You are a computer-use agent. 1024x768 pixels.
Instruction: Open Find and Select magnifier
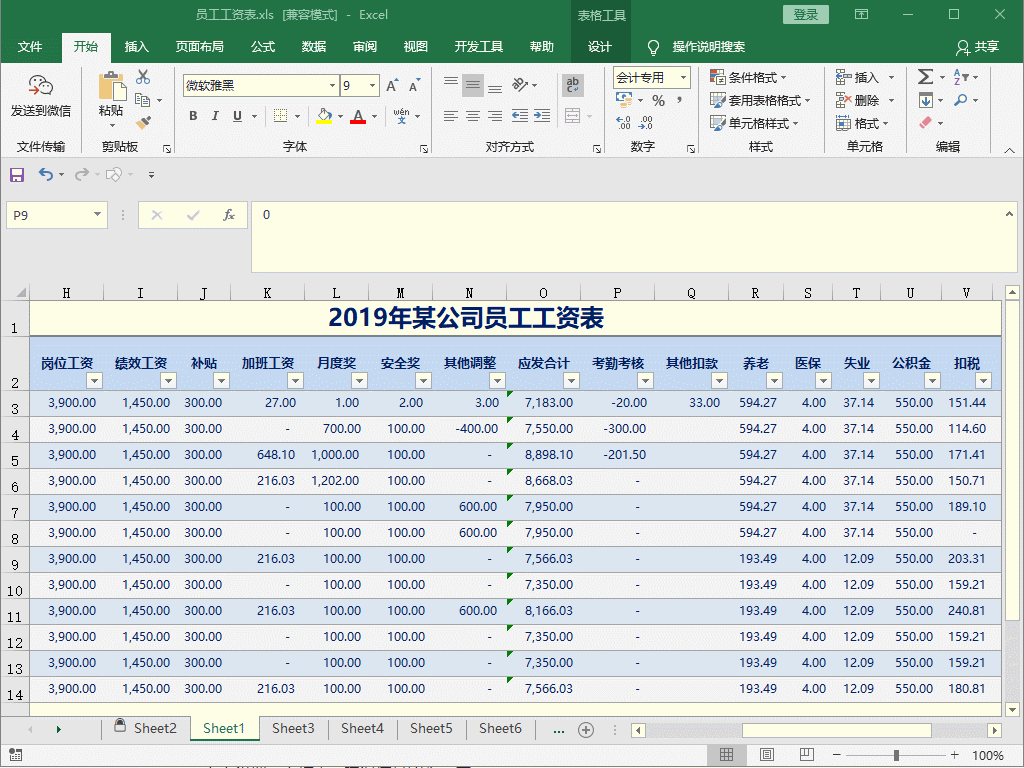pos(961,100)
